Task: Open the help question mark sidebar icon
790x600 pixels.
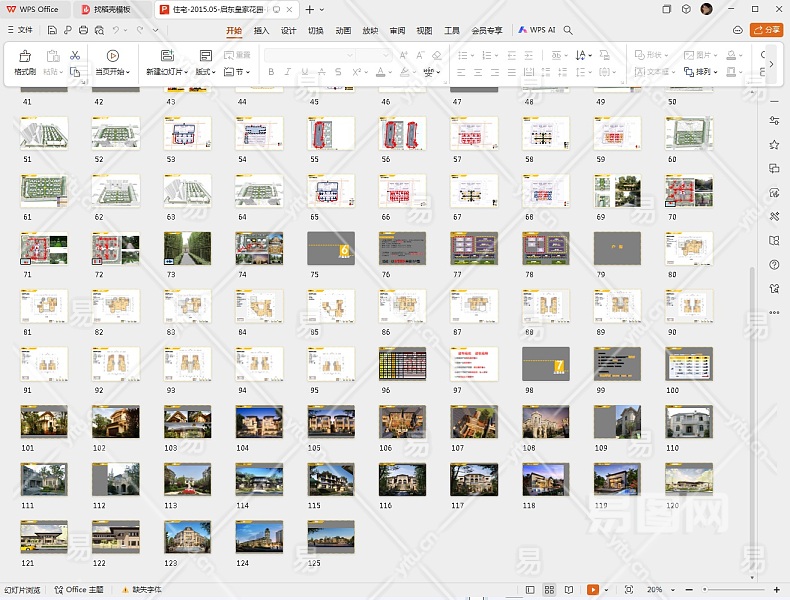Action: 774,265
